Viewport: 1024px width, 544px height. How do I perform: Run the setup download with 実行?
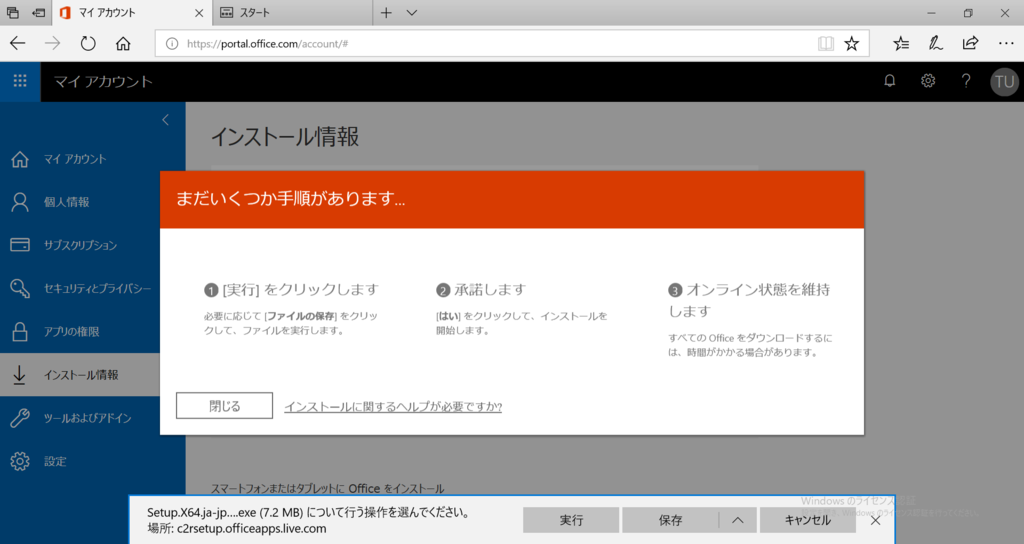571,520
